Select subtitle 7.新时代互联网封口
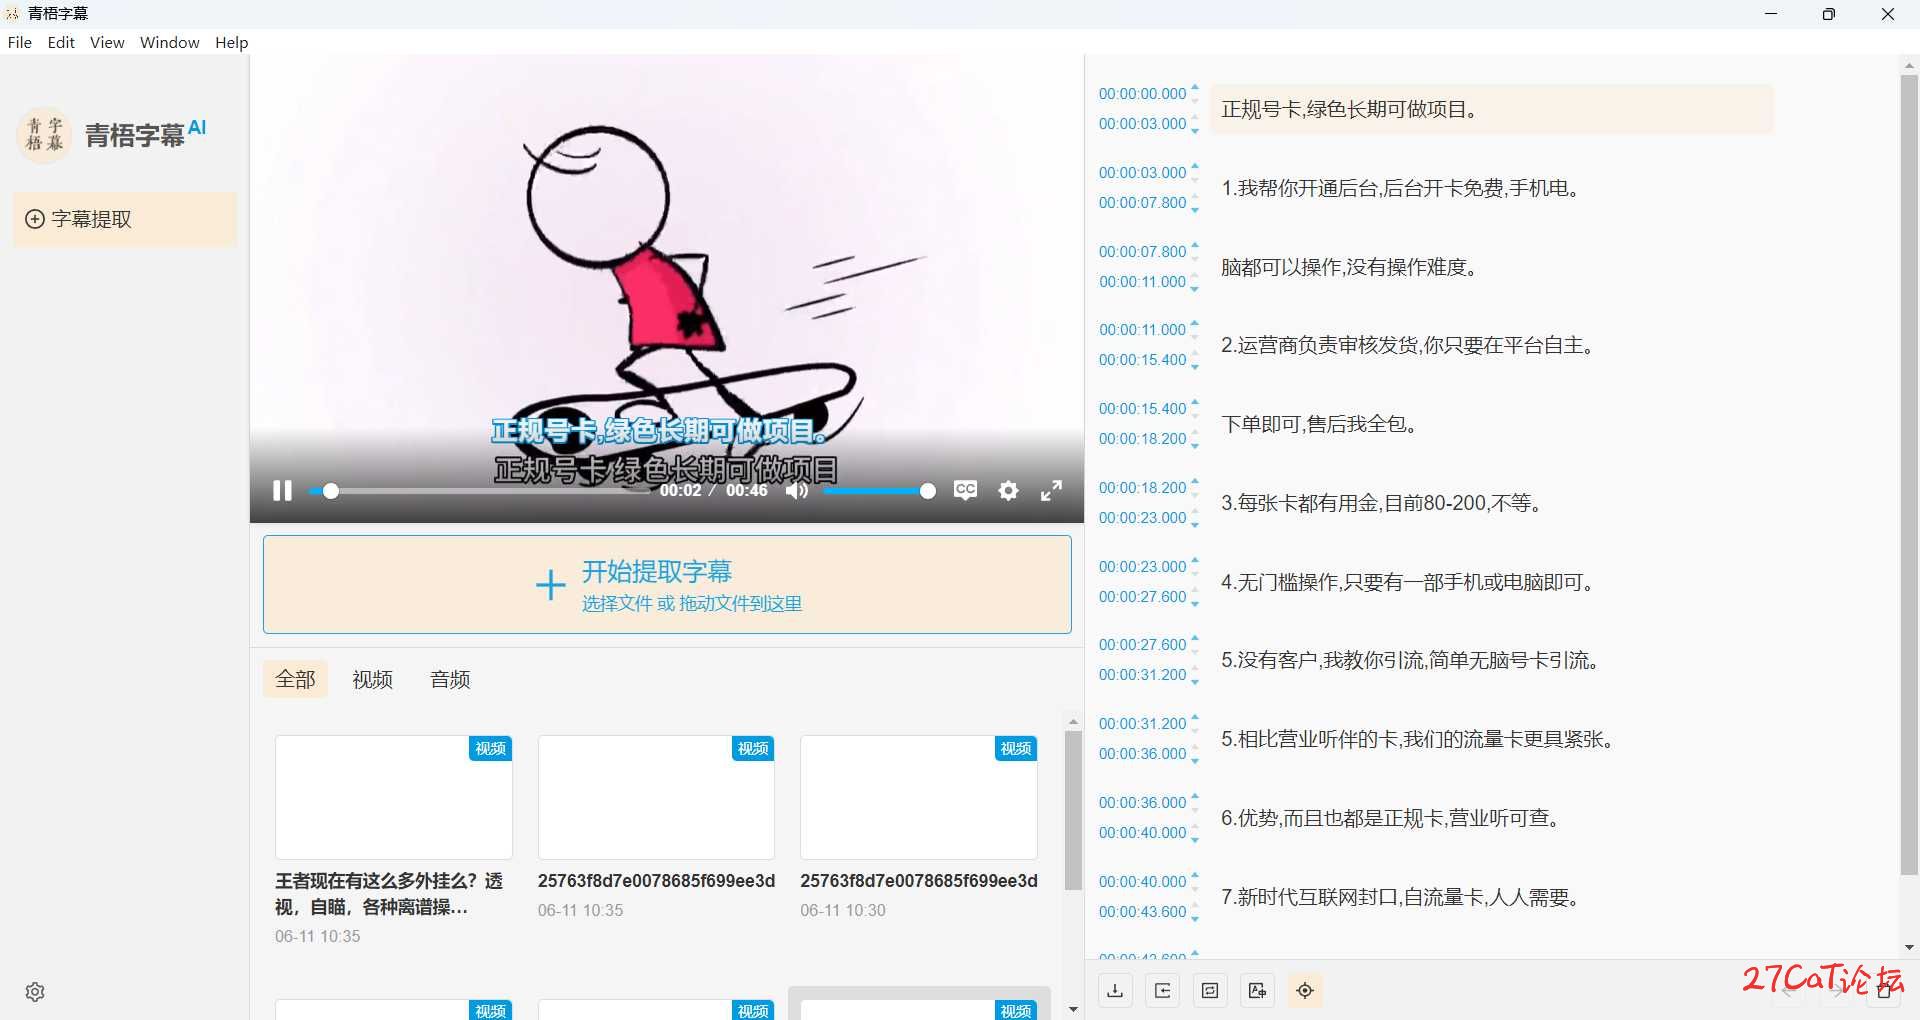 pos(1491,897)
